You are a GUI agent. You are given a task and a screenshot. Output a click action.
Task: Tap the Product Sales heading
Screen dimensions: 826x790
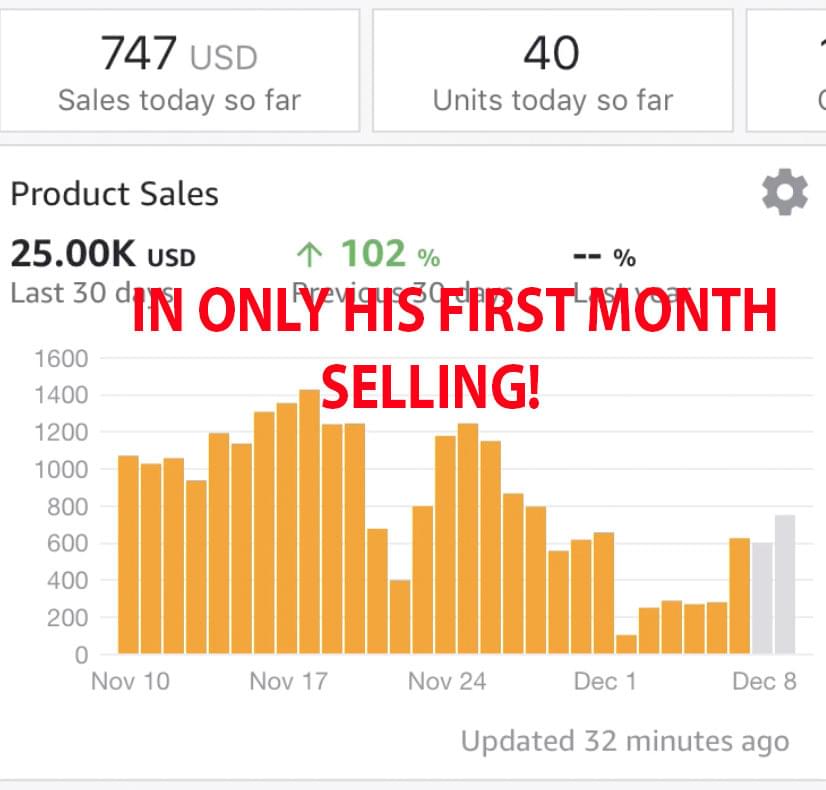(x=115, y=194)
